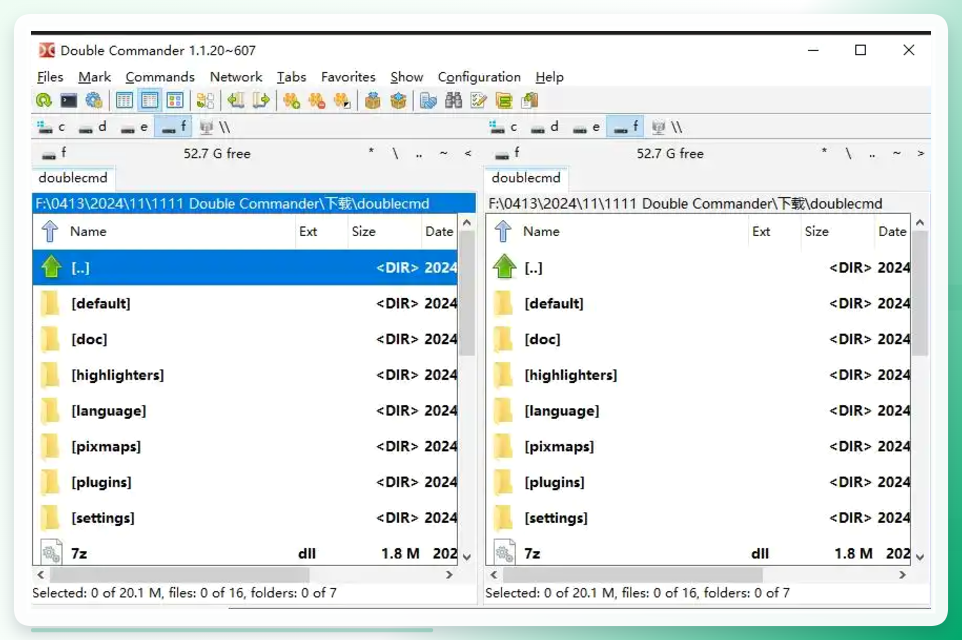Select drive f in left panel
Viewport: 962px width, 640px height.
click(174, 127)
